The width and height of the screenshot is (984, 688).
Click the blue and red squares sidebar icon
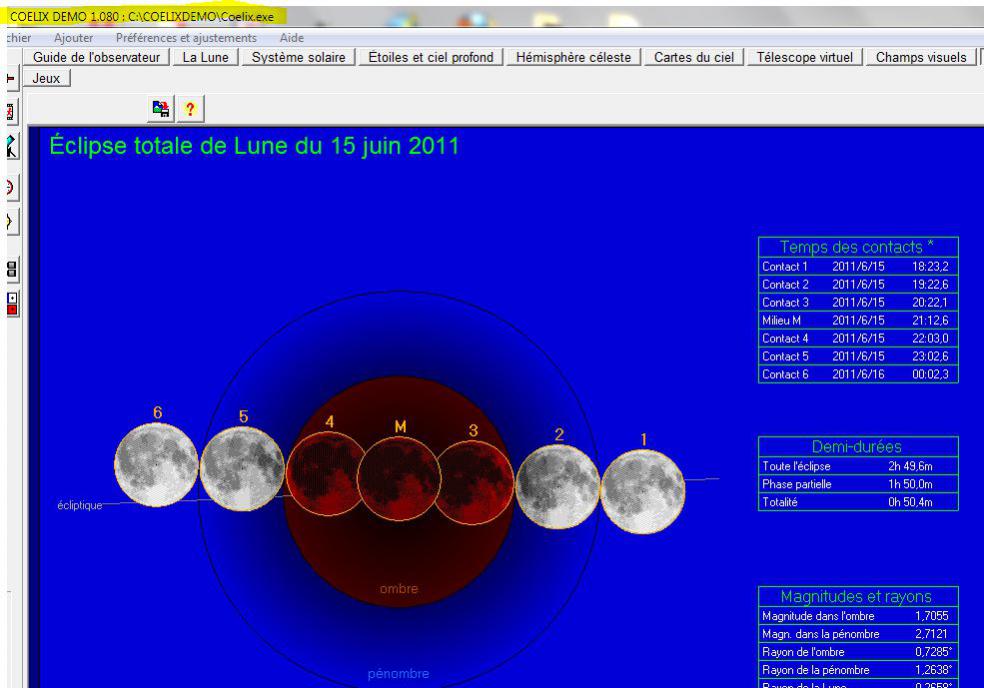tap(12, 303)
